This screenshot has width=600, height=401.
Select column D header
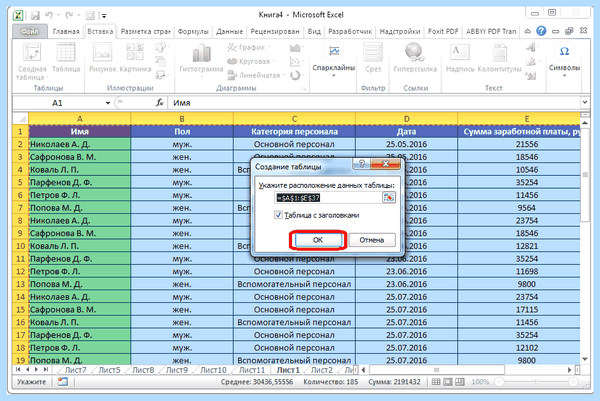[406, 119]
